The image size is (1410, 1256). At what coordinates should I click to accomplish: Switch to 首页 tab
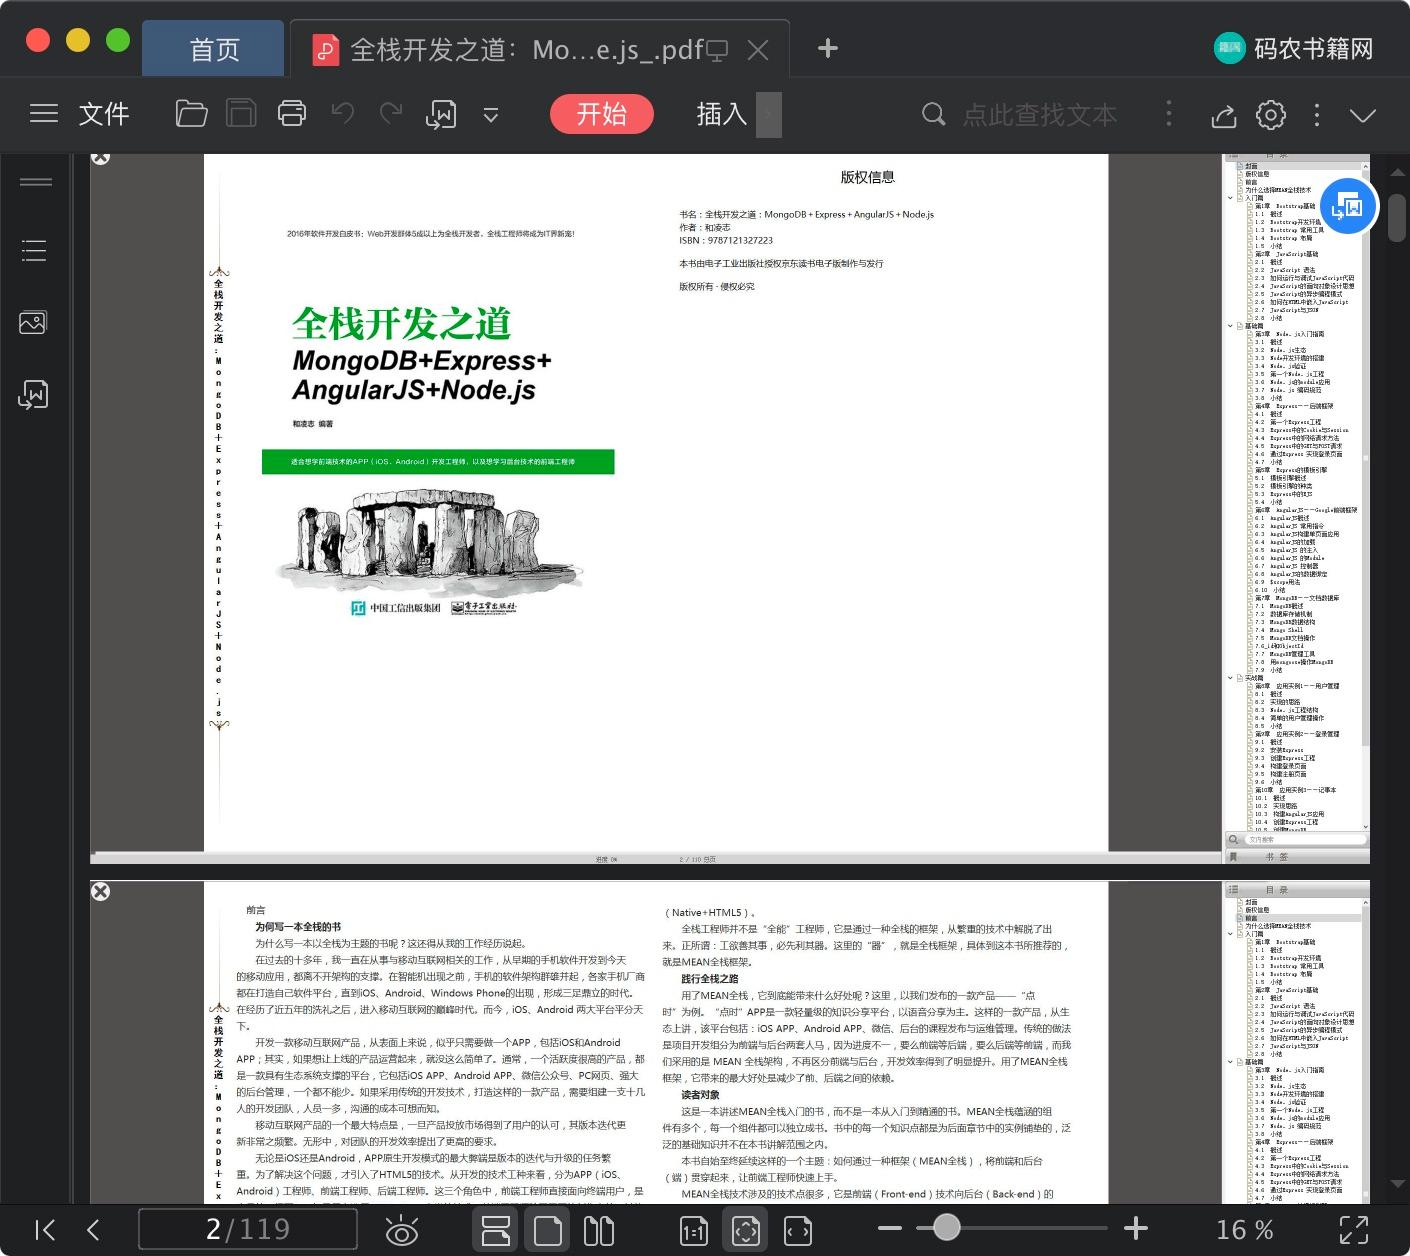click(215, 49)
